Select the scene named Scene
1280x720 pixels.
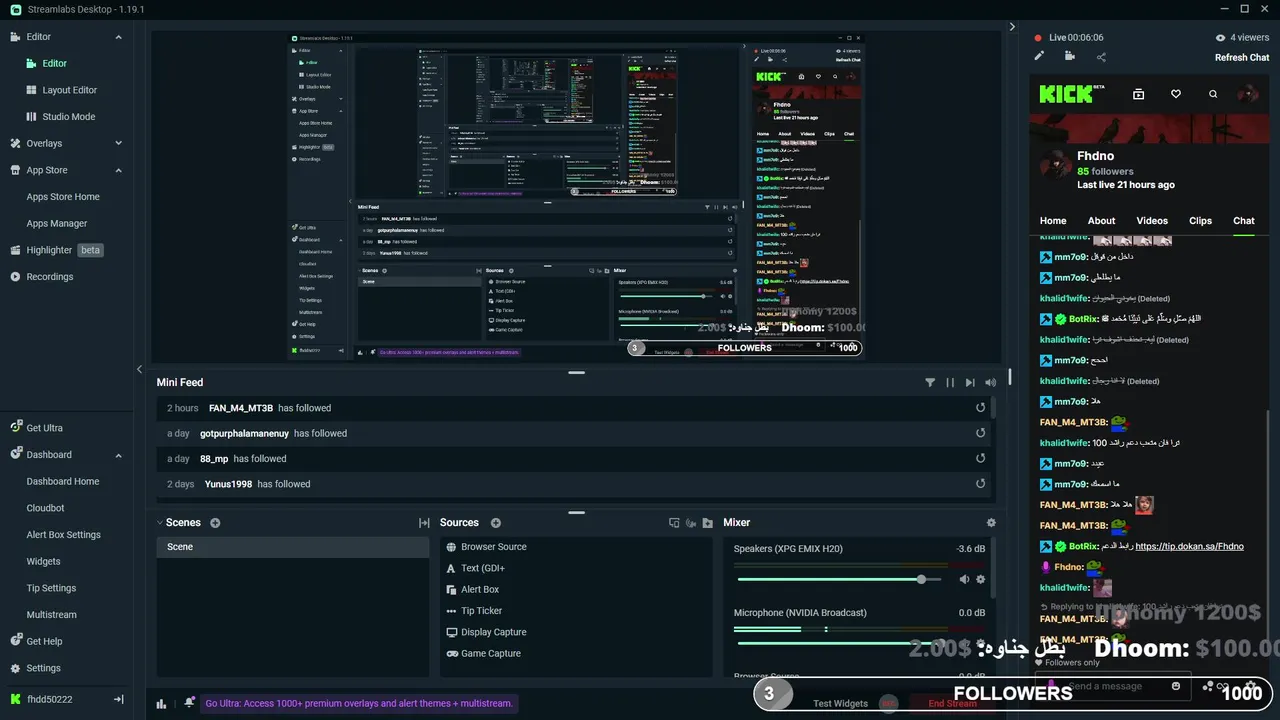pos(293,547)
